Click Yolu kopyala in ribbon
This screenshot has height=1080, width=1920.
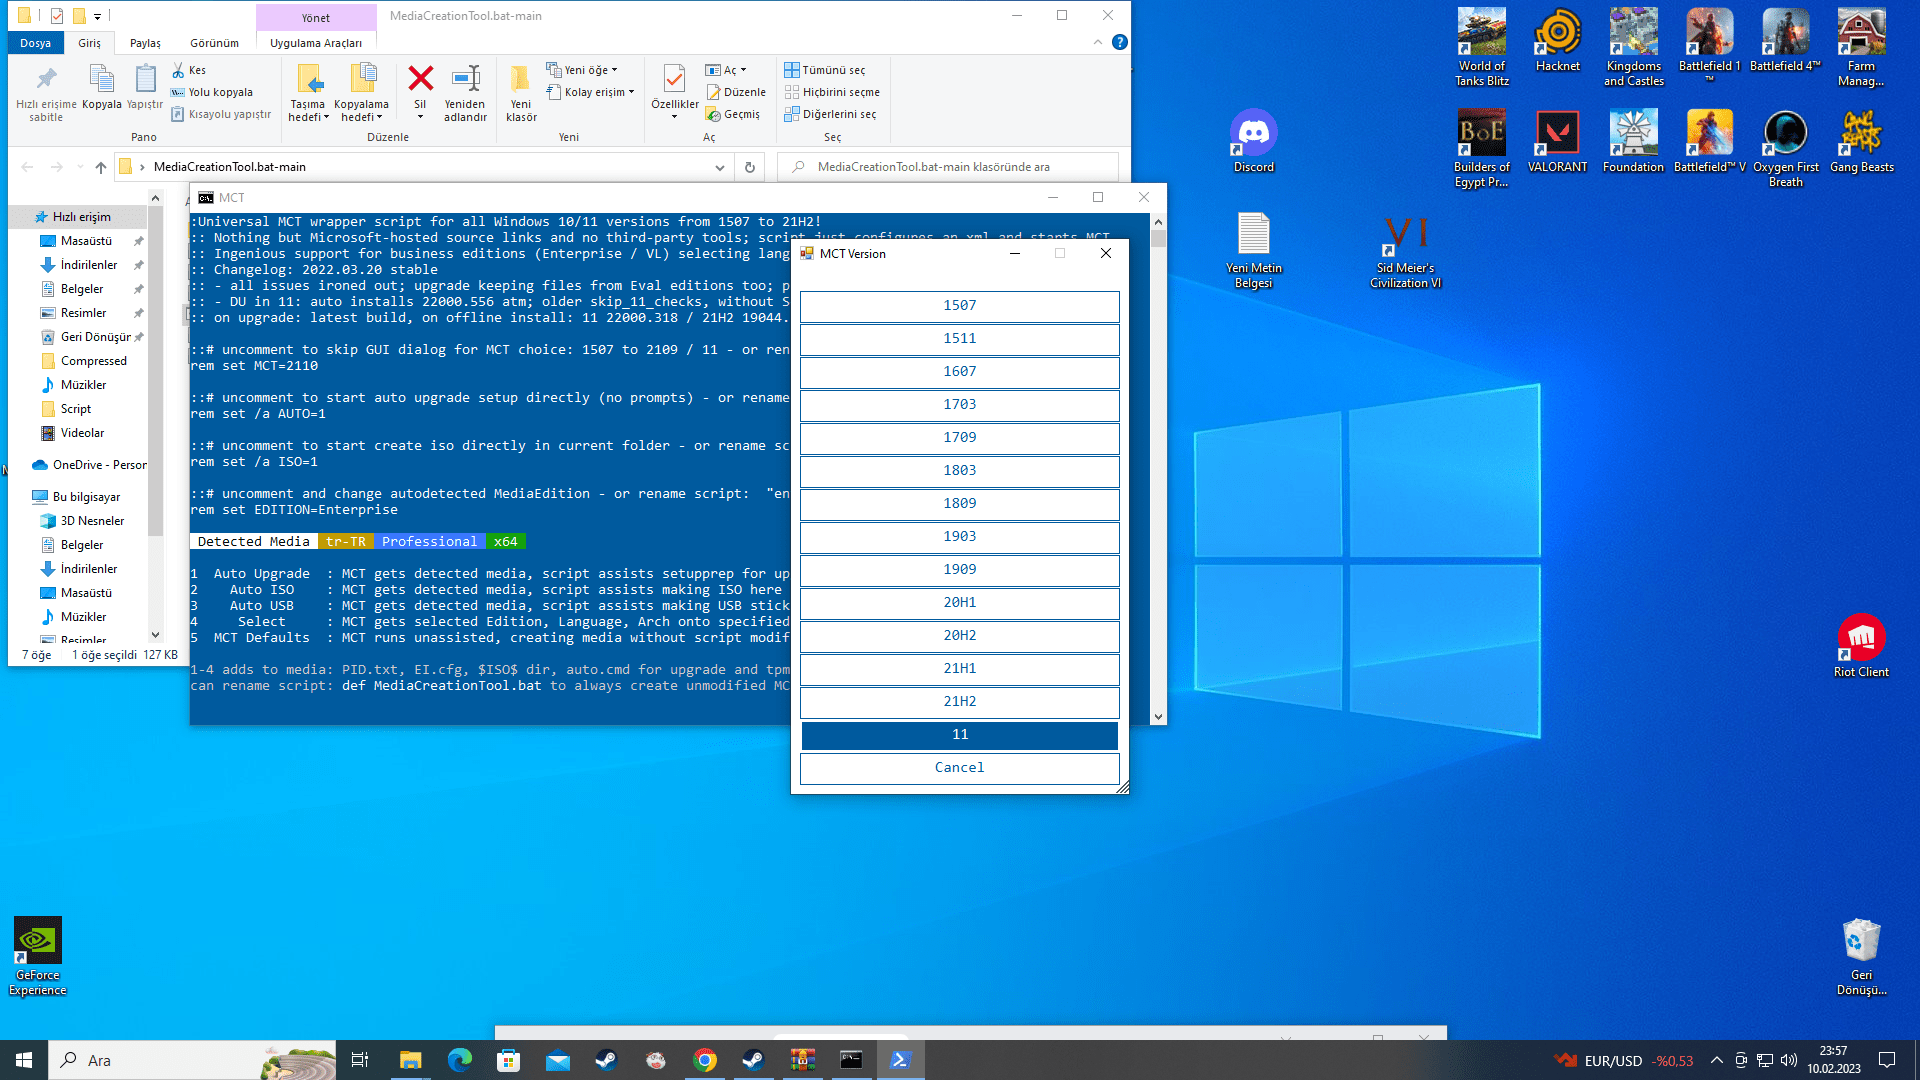[211, 92]
